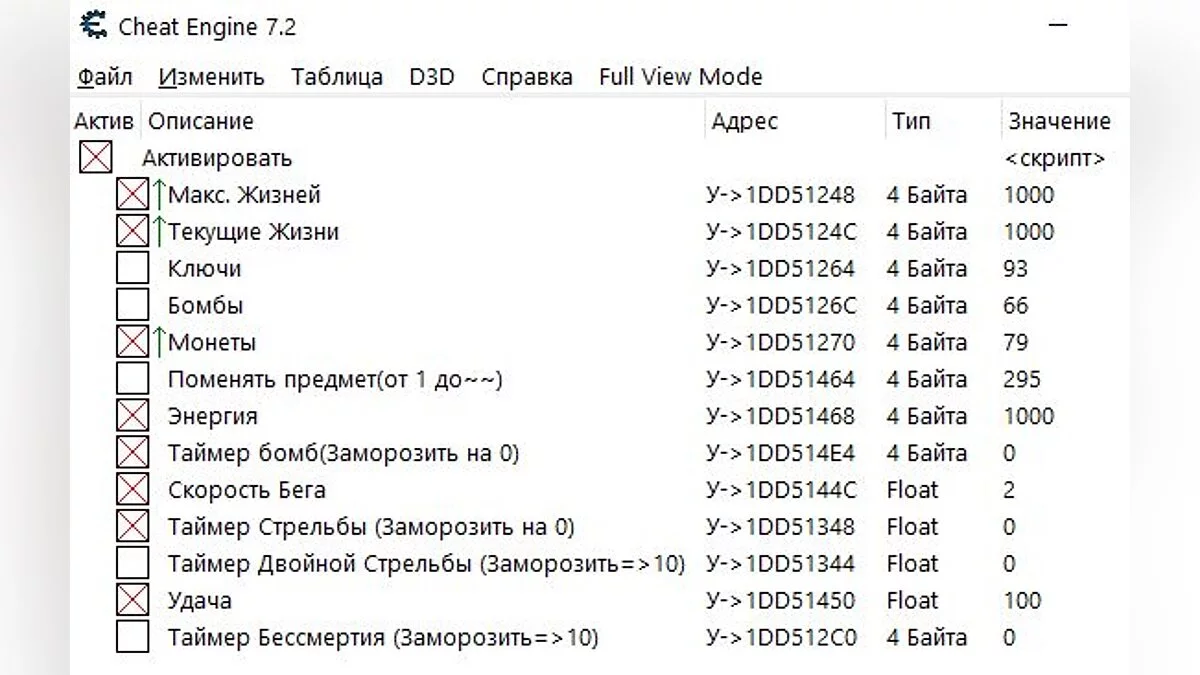Click the Описание column header

[201, 121]
